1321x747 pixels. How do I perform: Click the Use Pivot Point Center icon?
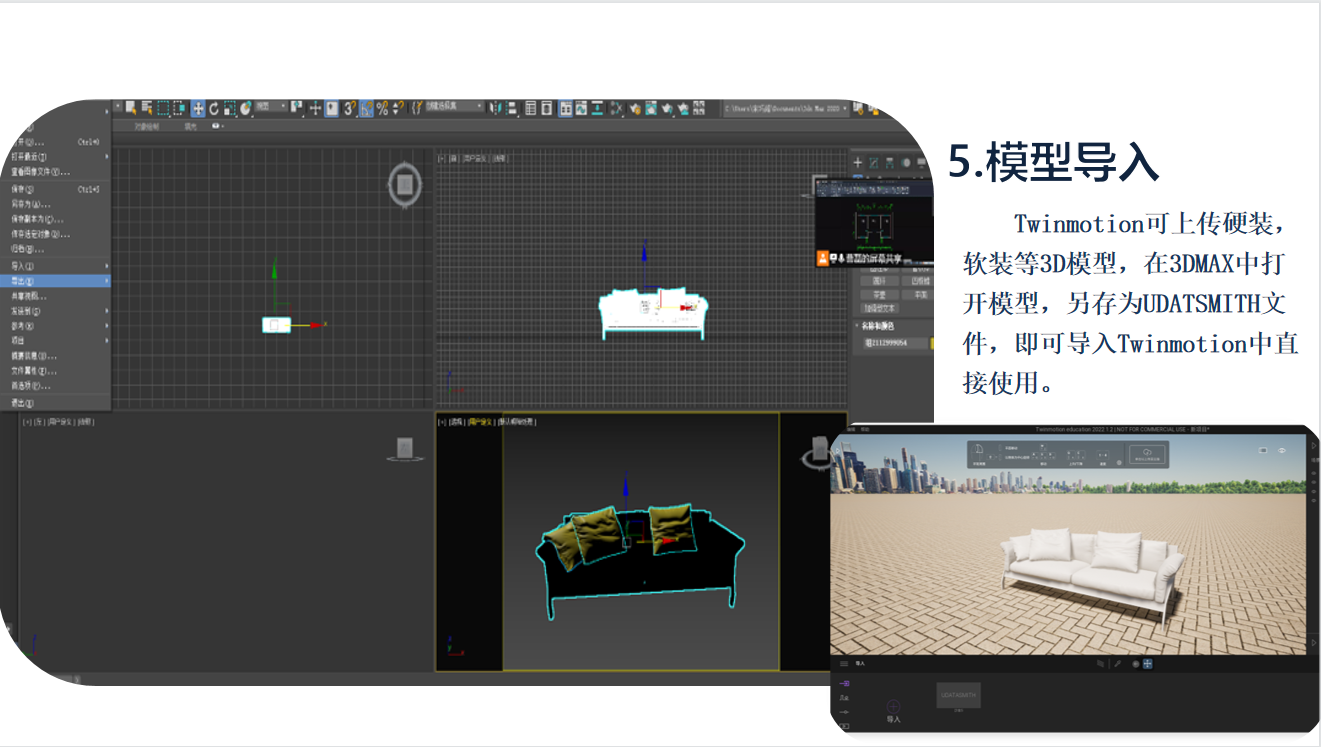(x=296, y=108)
